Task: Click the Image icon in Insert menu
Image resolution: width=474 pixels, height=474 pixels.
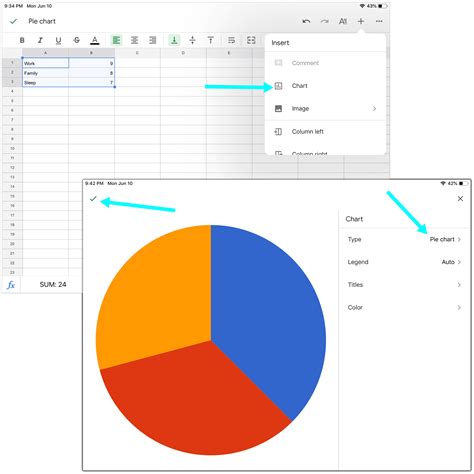Action: (x=278, y=109)
